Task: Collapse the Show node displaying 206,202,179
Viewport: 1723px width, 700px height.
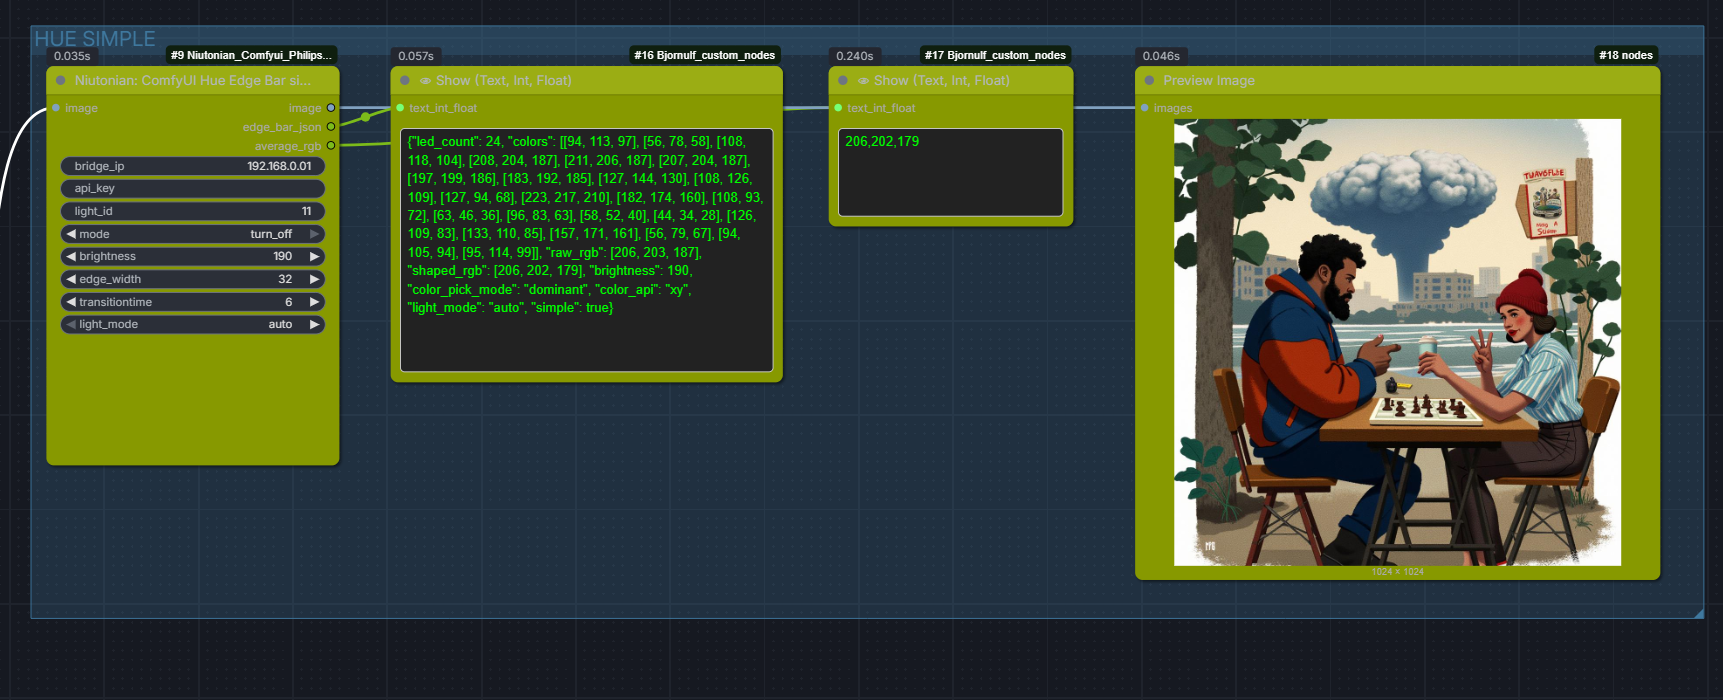Action: tap(843, 81)
